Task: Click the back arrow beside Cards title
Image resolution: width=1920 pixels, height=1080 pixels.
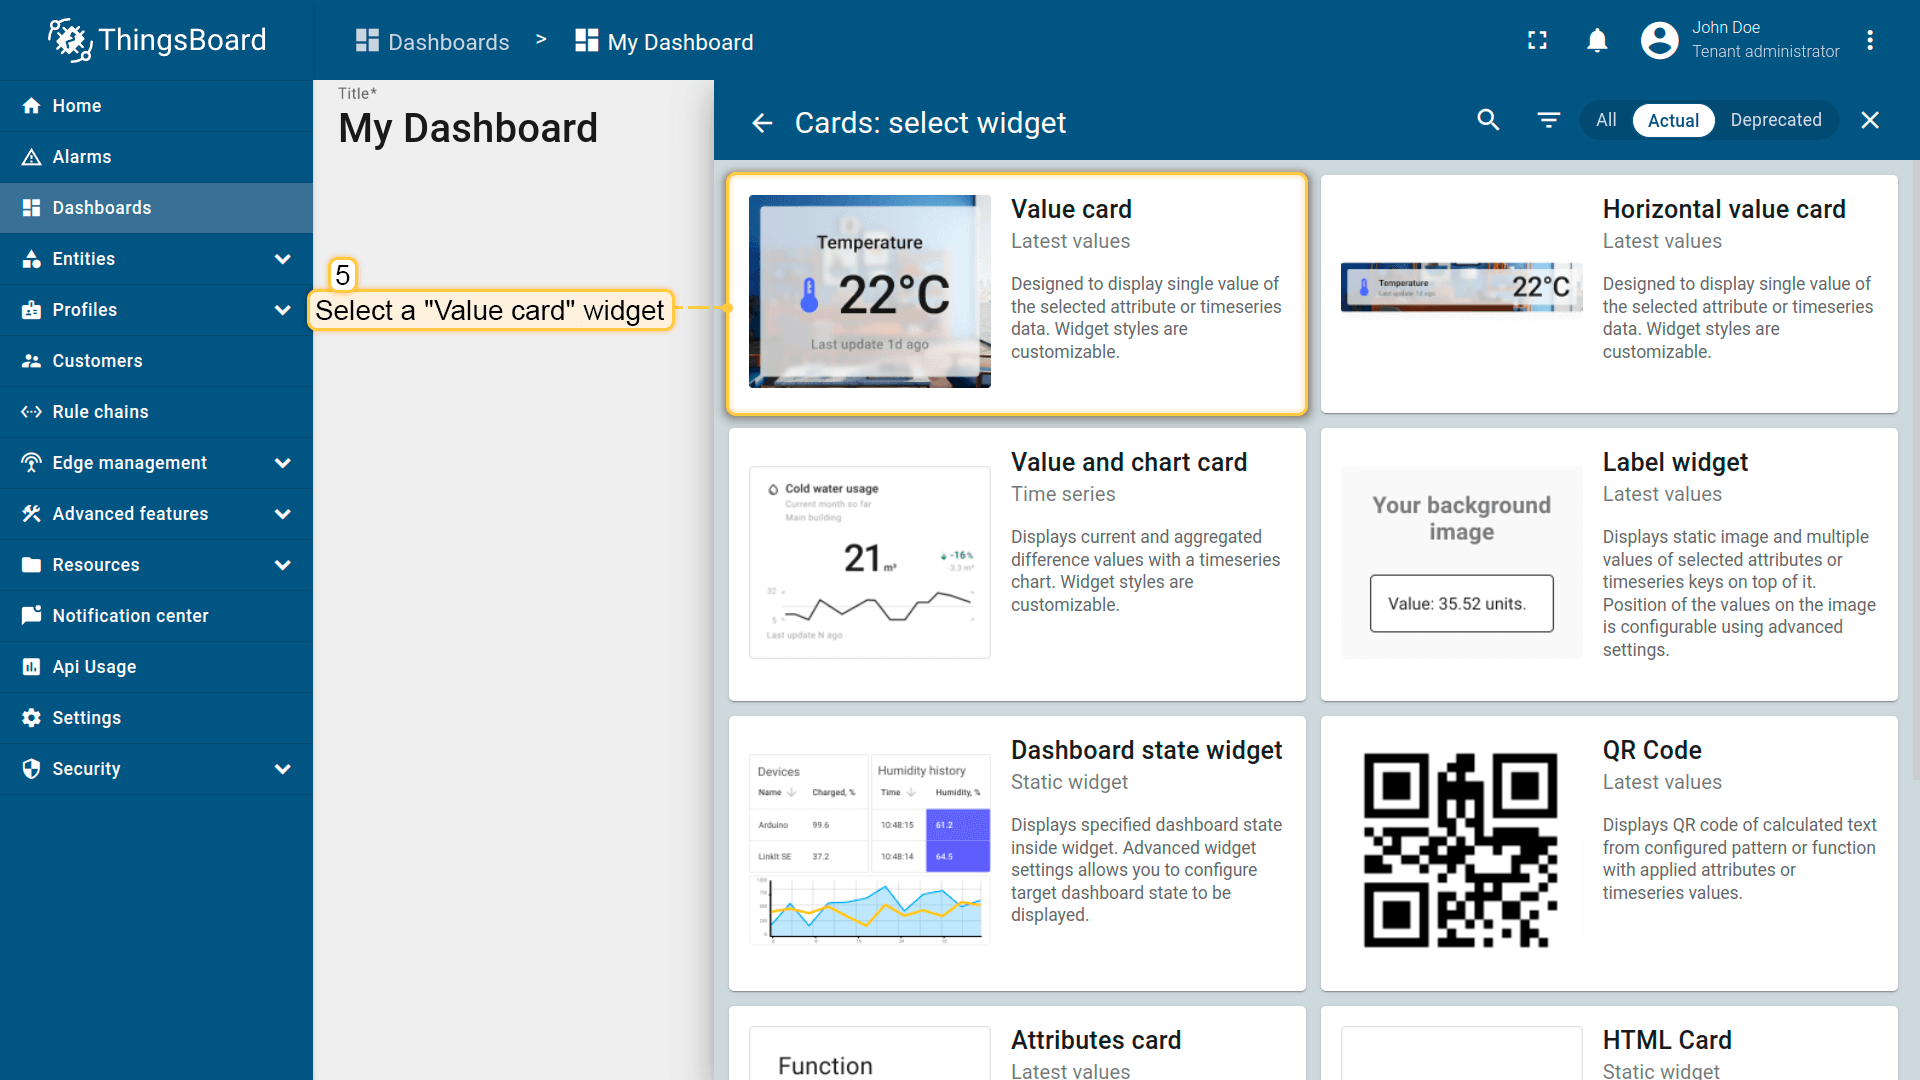Action: [762, 123]
